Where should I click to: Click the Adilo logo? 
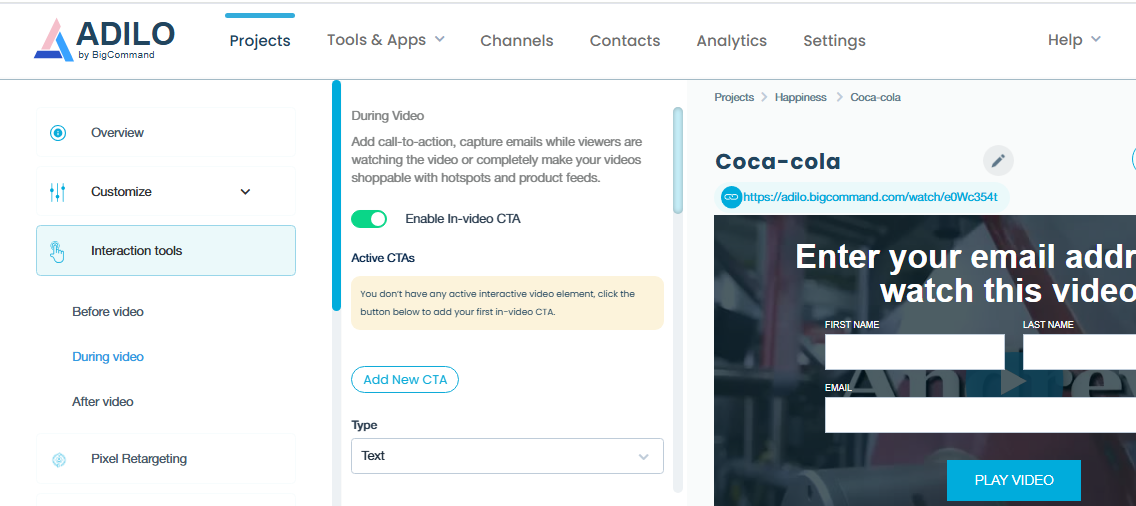104,40
